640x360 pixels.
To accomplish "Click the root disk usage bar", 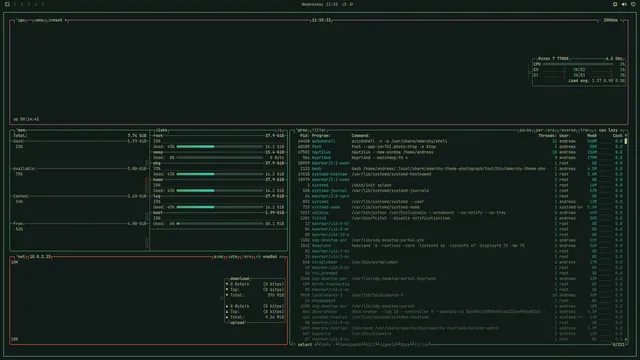I will click(x=220, y=147).
